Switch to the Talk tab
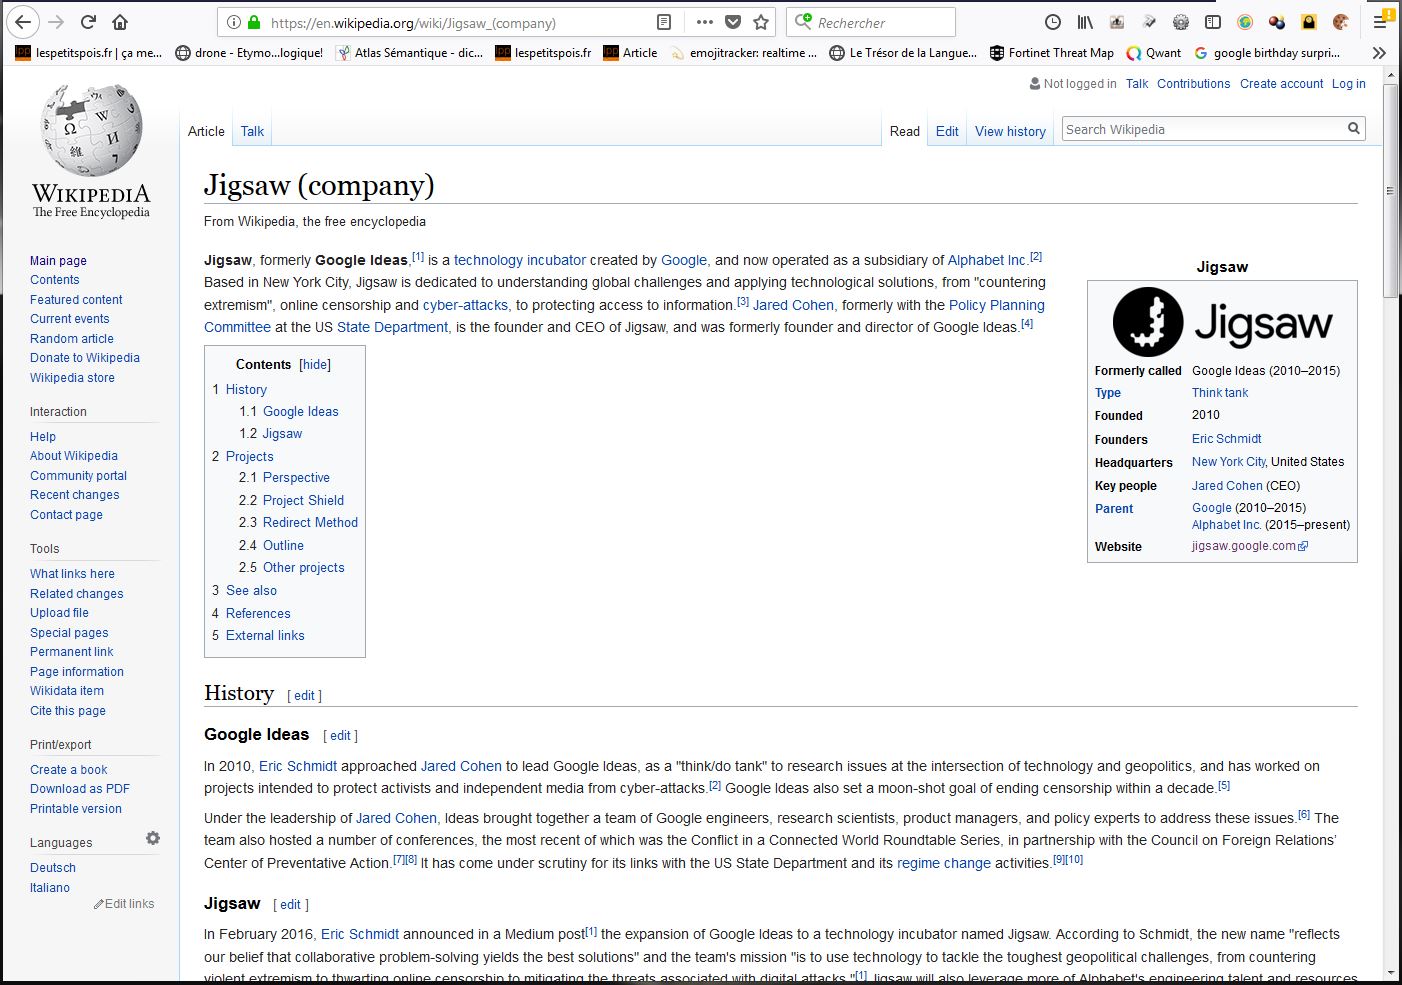Screen dimensions: 1402x985 (x=252, y=131)
